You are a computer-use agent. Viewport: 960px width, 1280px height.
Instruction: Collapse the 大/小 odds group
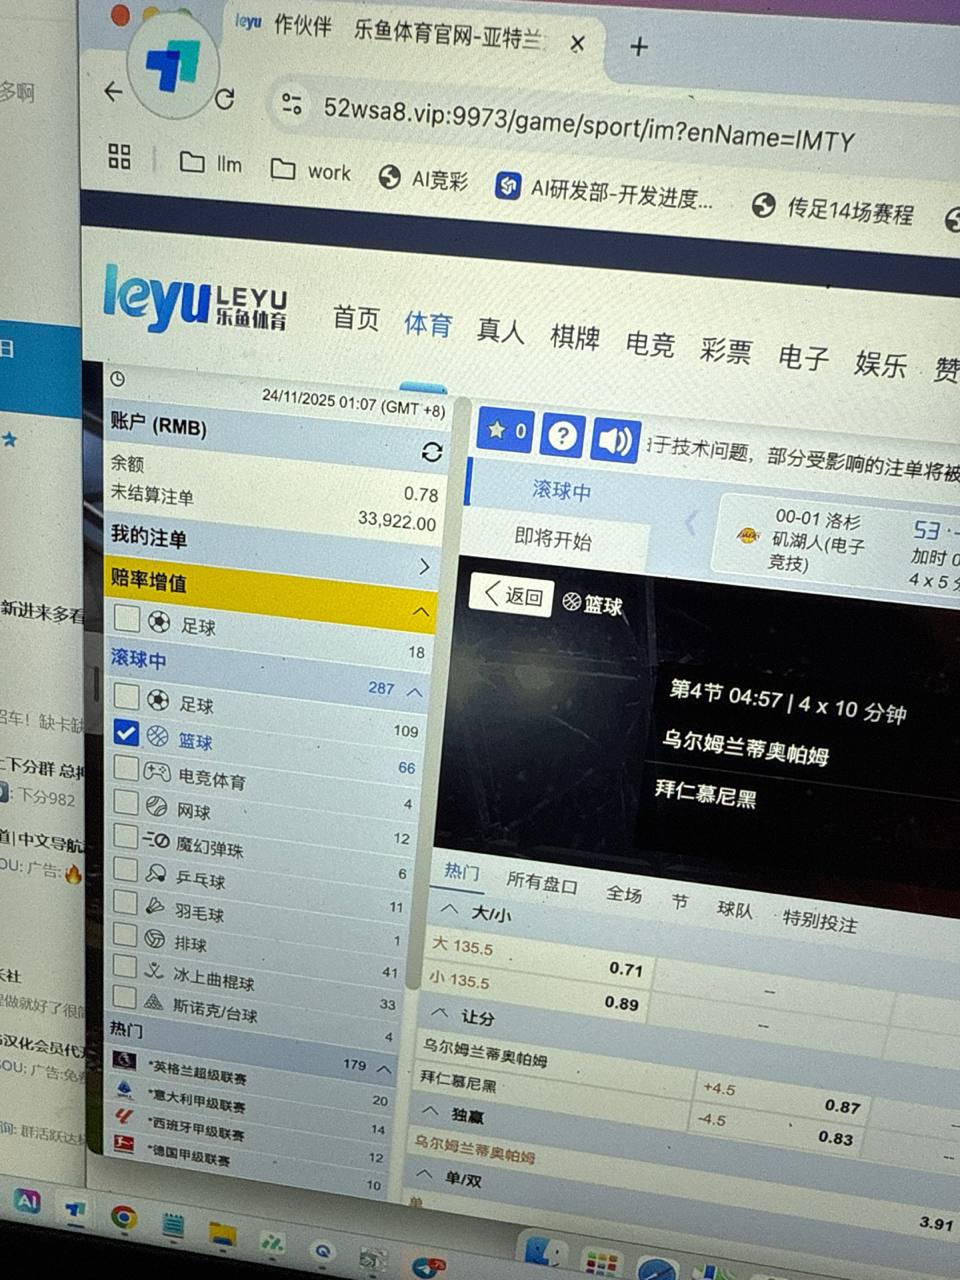pos(450,909)
